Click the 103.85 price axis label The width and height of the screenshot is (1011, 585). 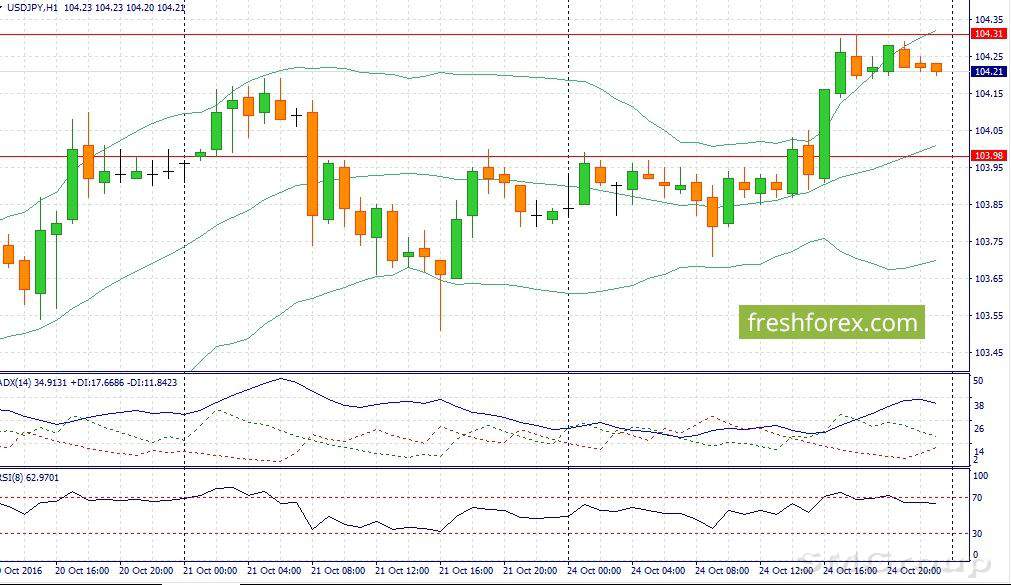(988, 205)
